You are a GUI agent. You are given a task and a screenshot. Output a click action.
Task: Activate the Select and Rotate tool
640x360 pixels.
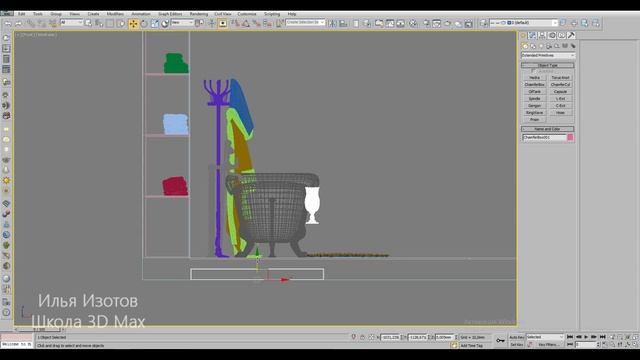tap(144, 23)
